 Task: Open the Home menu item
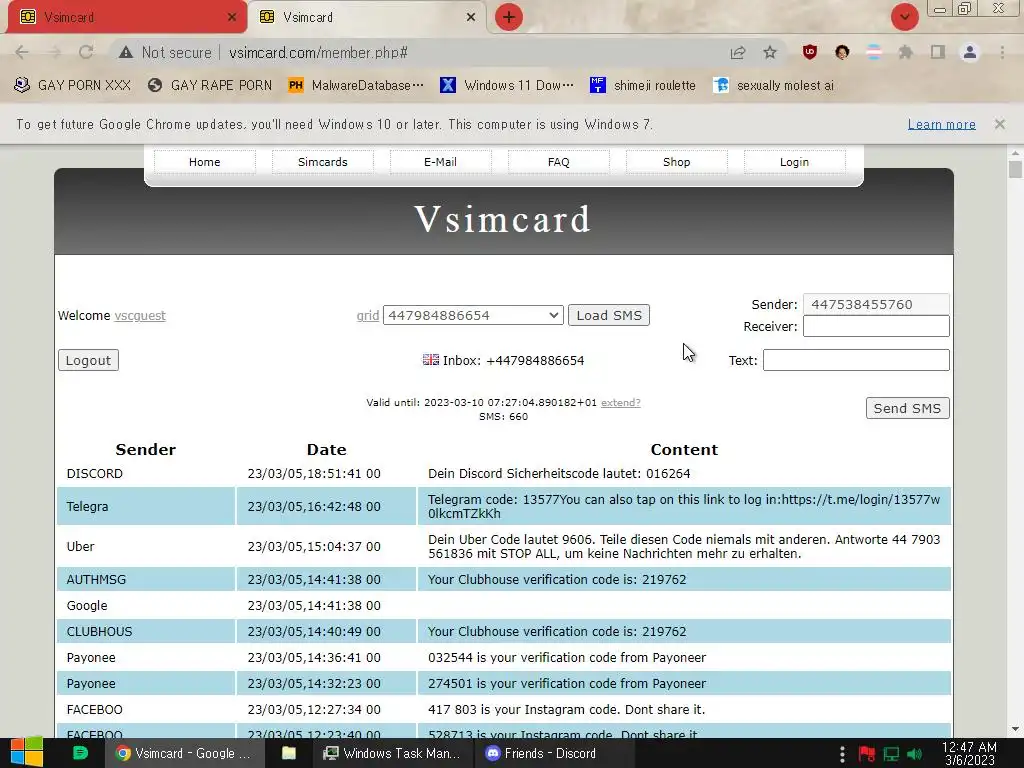204,162
